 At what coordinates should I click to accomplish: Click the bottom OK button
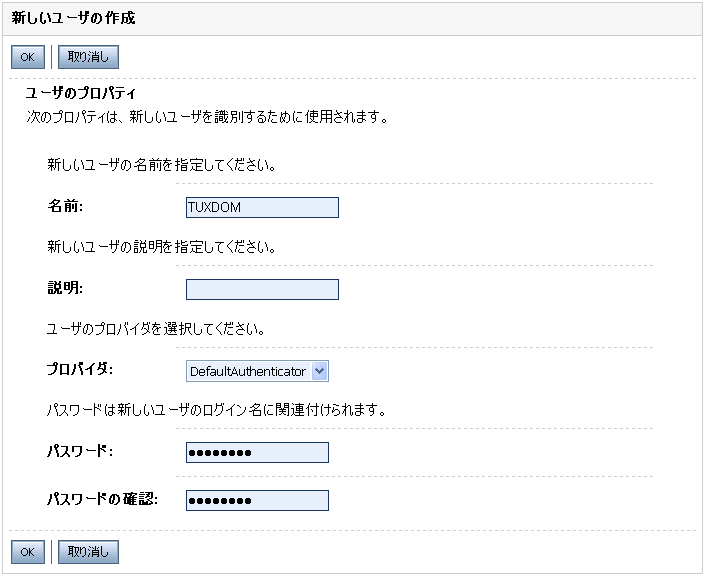click(28, 552)
